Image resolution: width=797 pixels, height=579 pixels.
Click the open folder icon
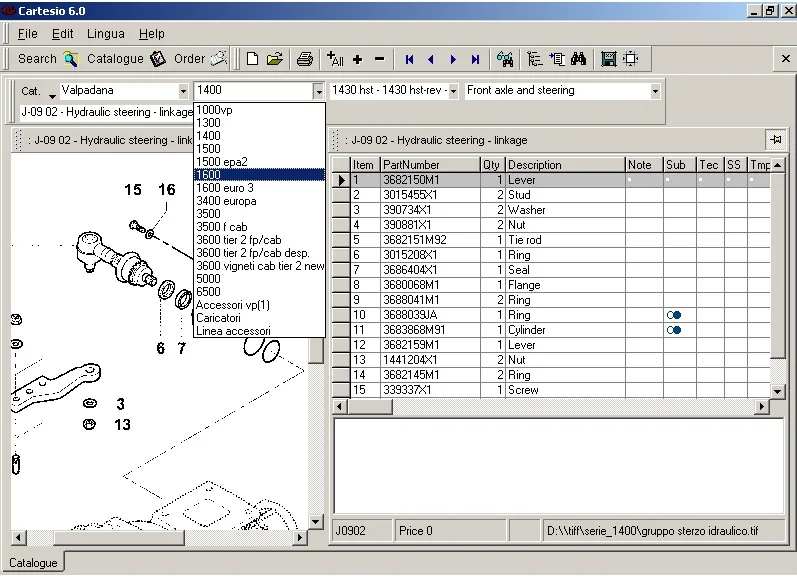click(274, 59)
